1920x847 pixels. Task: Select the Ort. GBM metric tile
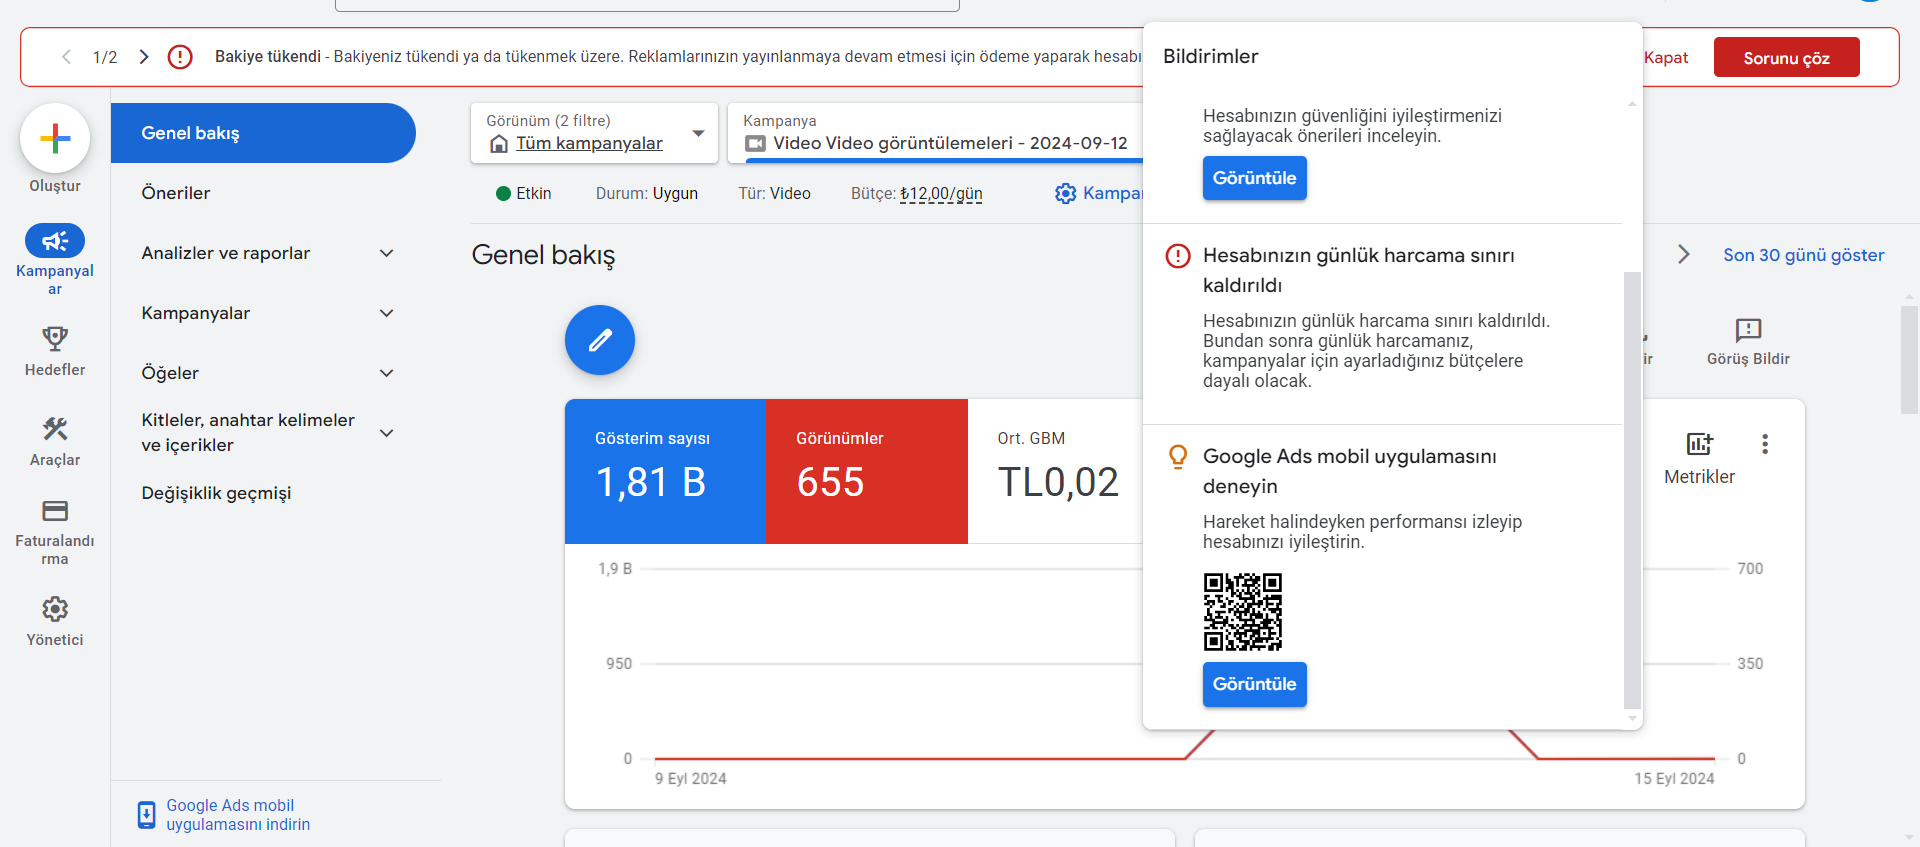click(1055, 472)
